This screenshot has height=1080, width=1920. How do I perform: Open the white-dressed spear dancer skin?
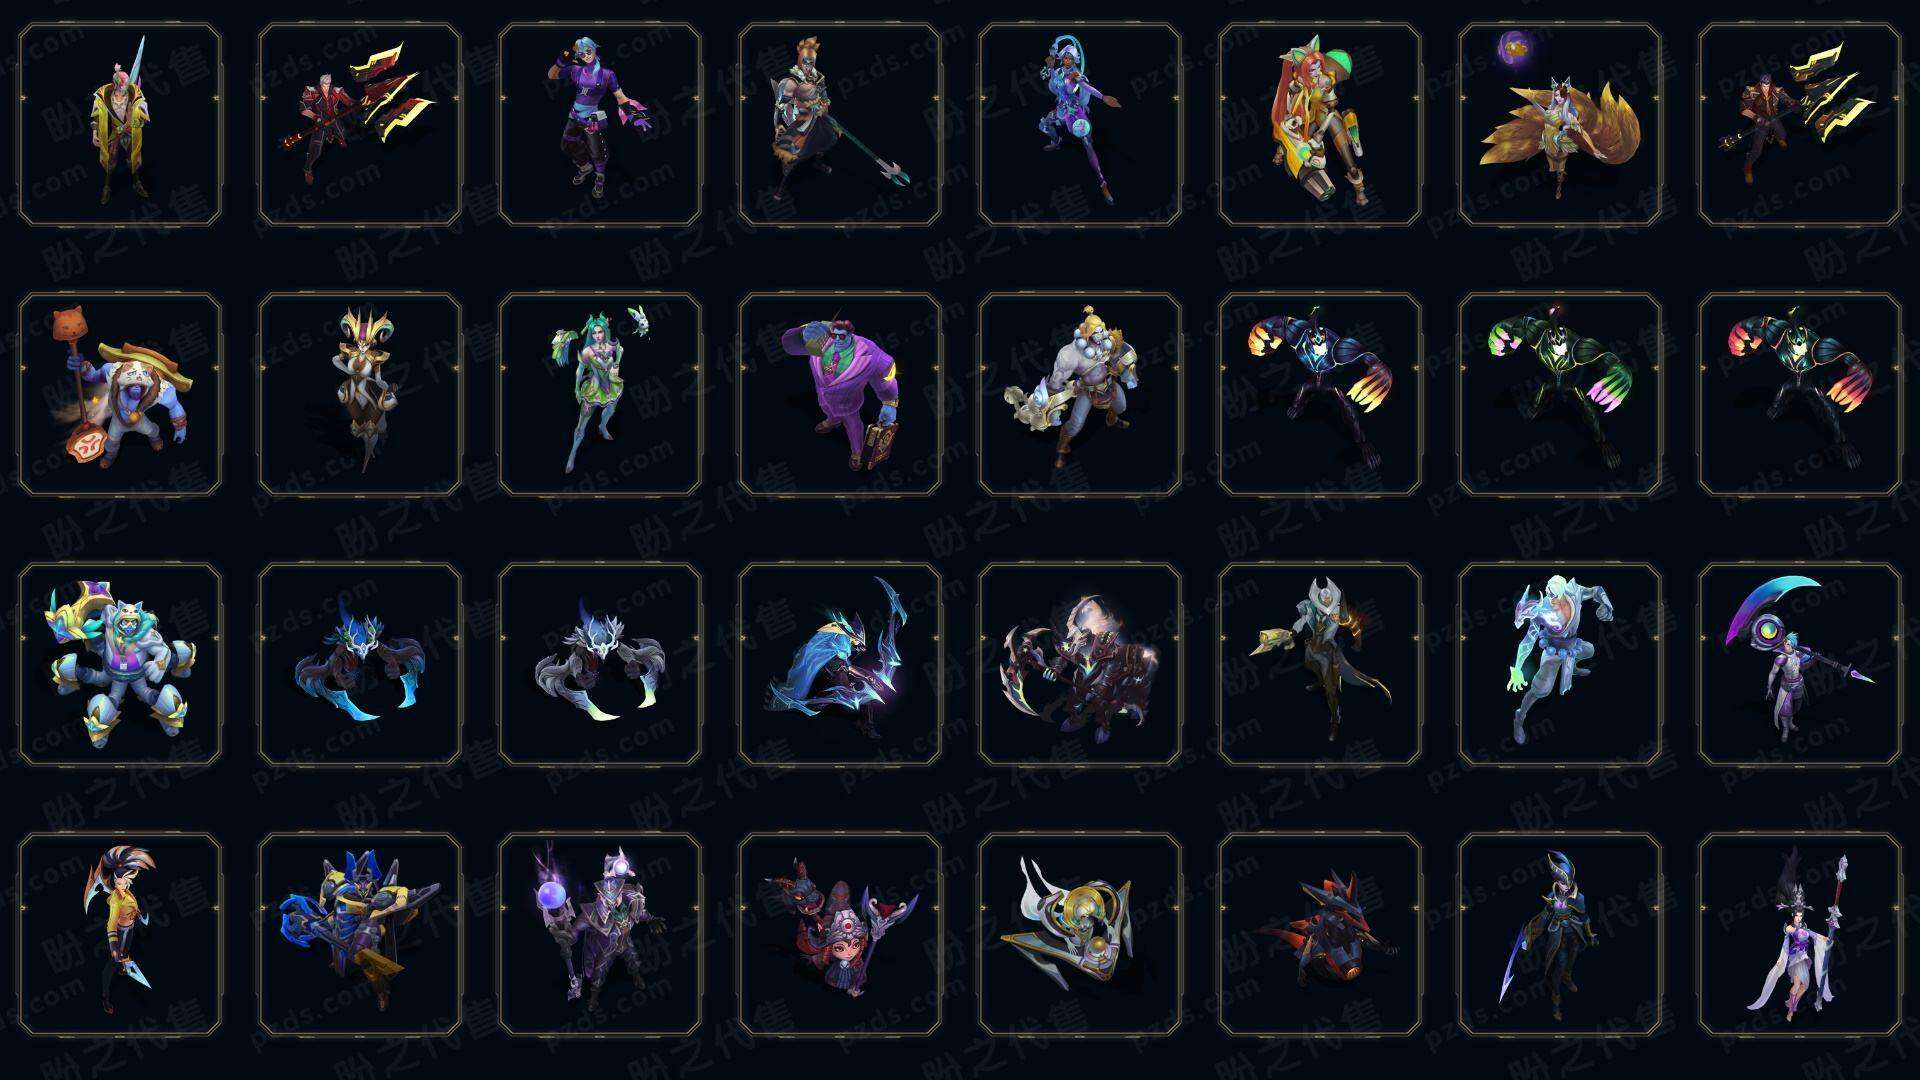tap(1800, 934)
